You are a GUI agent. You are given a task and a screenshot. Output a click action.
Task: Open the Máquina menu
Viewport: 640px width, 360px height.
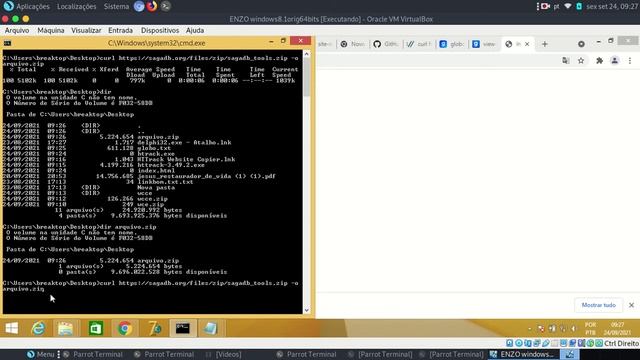[51, 30]
